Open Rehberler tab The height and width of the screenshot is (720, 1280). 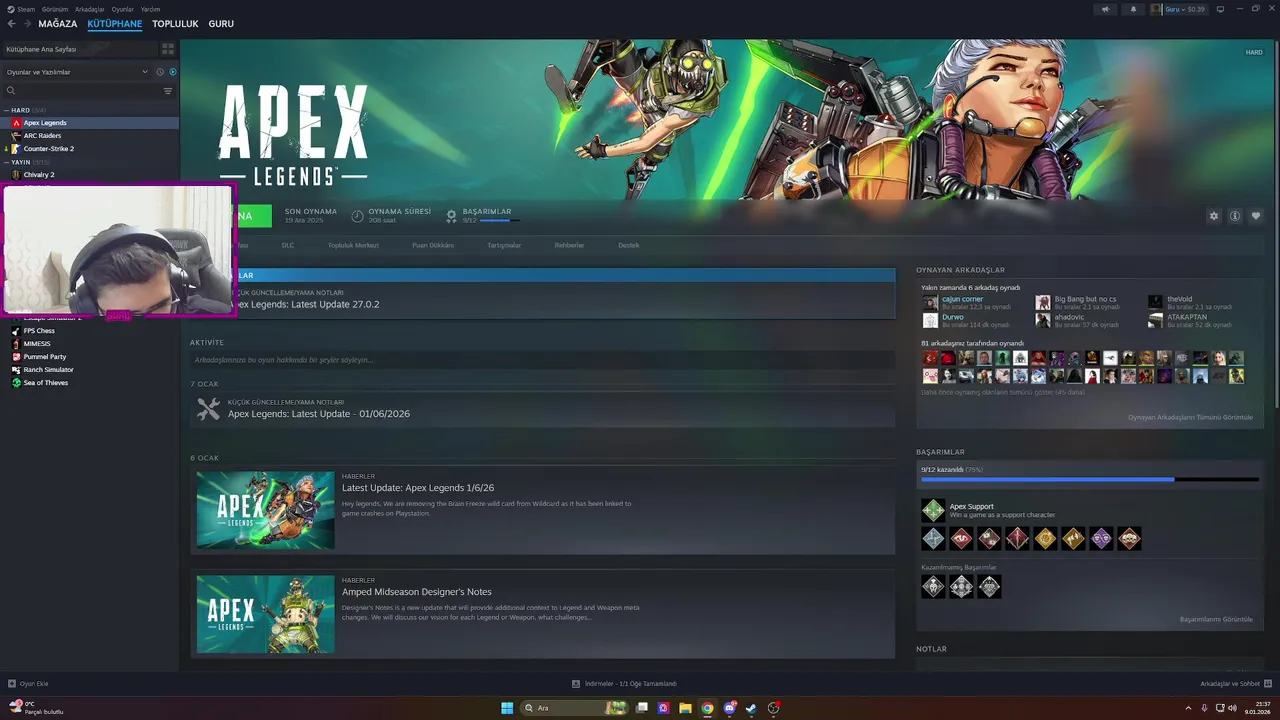569,245
